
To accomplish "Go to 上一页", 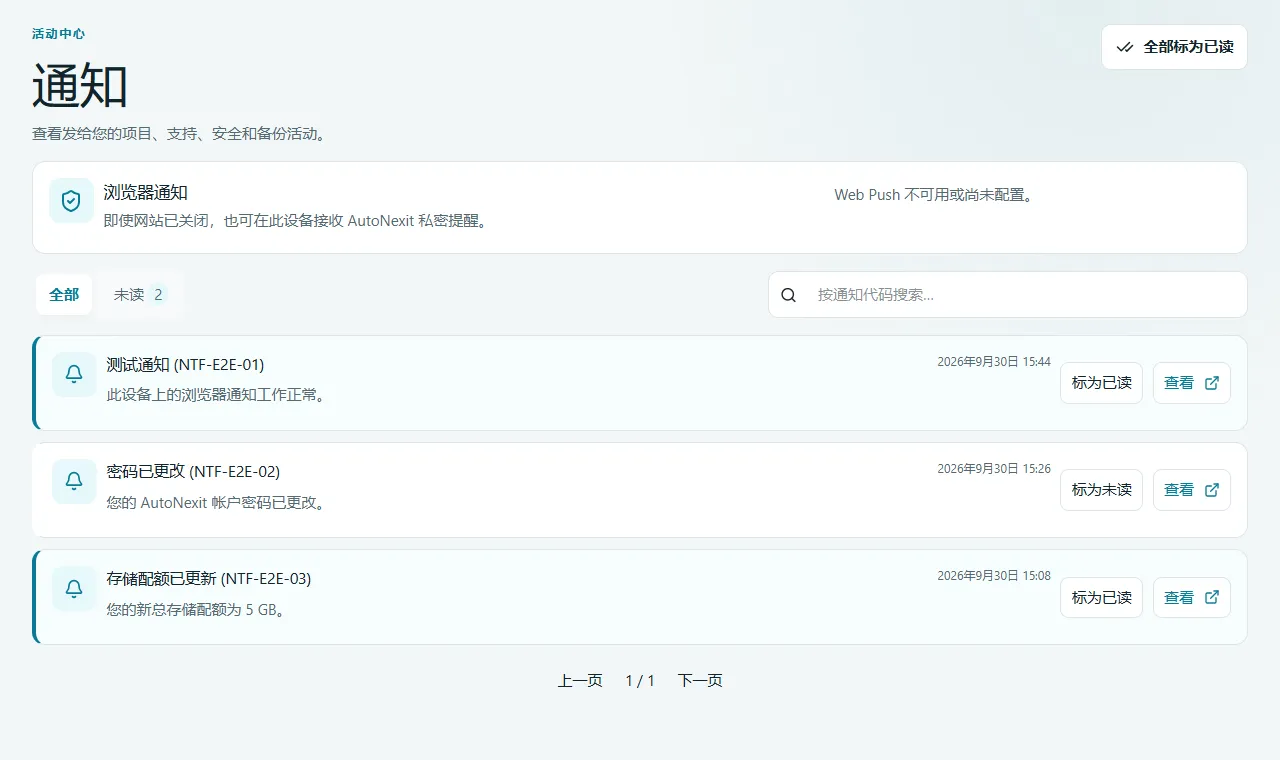I will coord(580,681).
